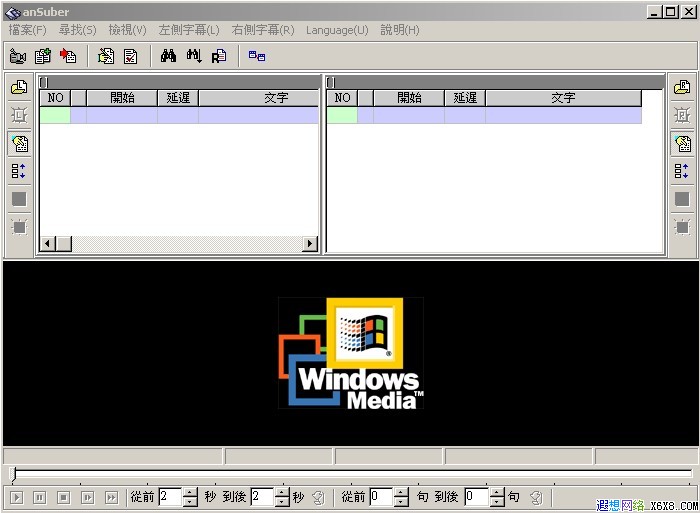Increase the 到後 seconds spinner value
This screenshot has width=700, height=513.
click(x=282, y=492)
